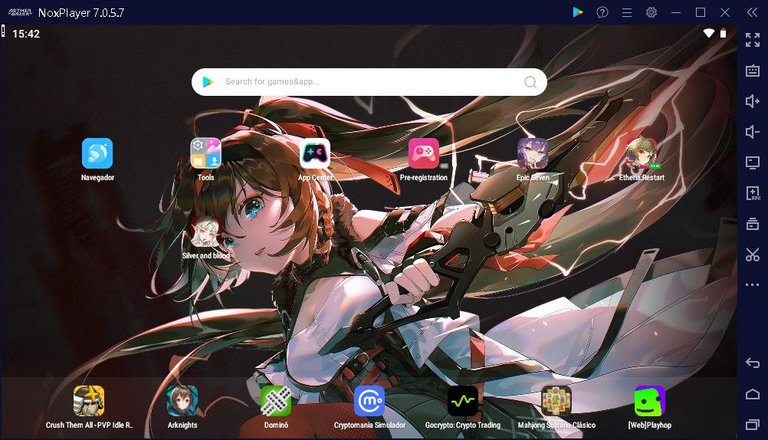Open Gocrypto: Crypto Trading app

[463, 401]
